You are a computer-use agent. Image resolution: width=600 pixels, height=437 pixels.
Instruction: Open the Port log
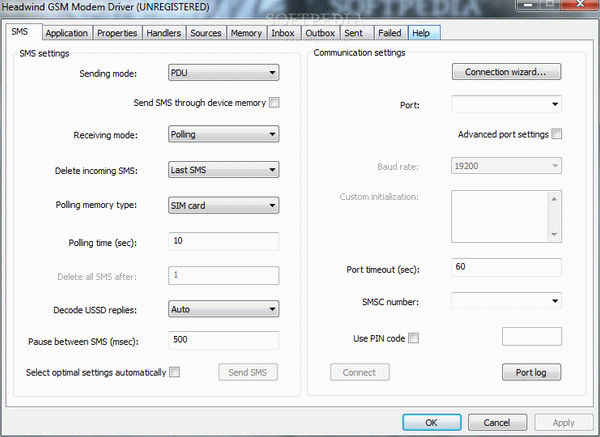pyautogui.click(x=532, y=372)
